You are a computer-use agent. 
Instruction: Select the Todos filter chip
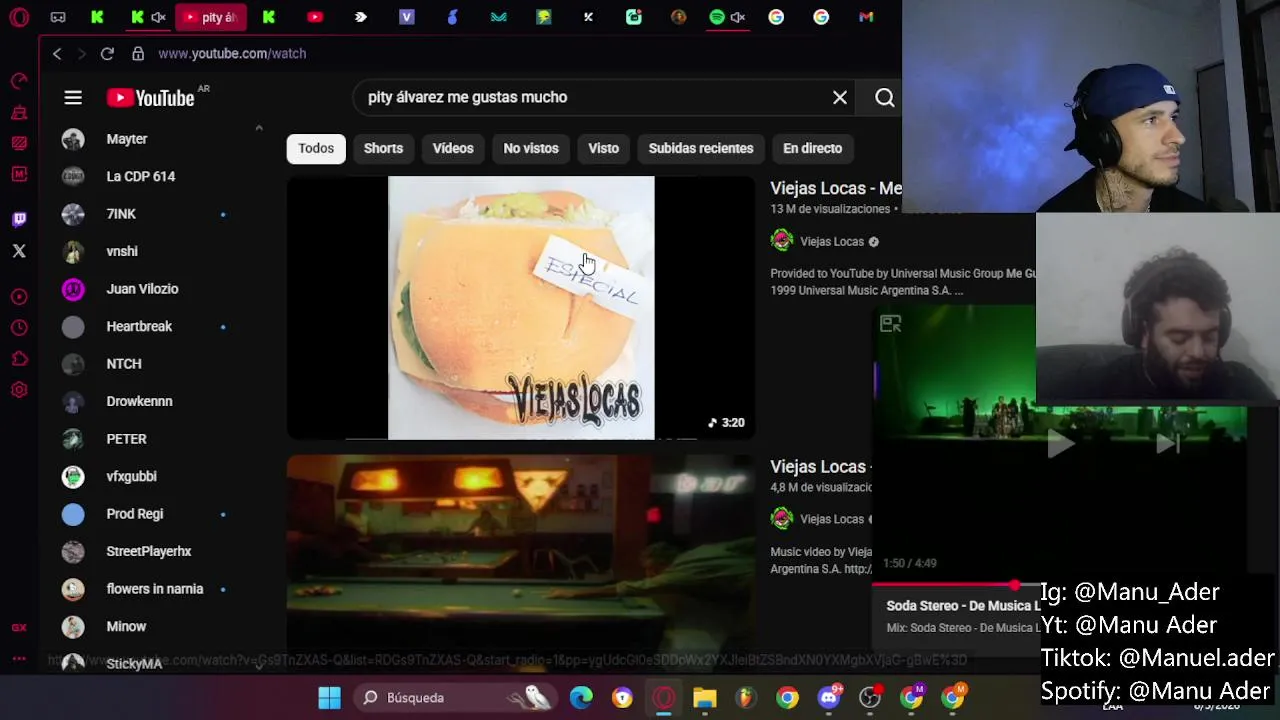[x=316, y=148]
